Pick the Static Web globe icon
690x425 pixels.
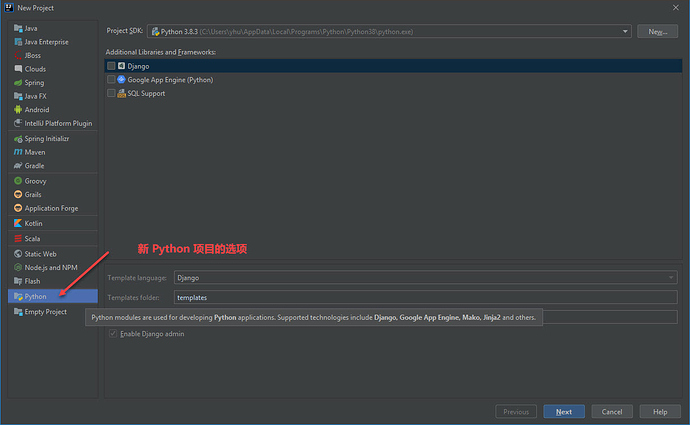(18, 254)
